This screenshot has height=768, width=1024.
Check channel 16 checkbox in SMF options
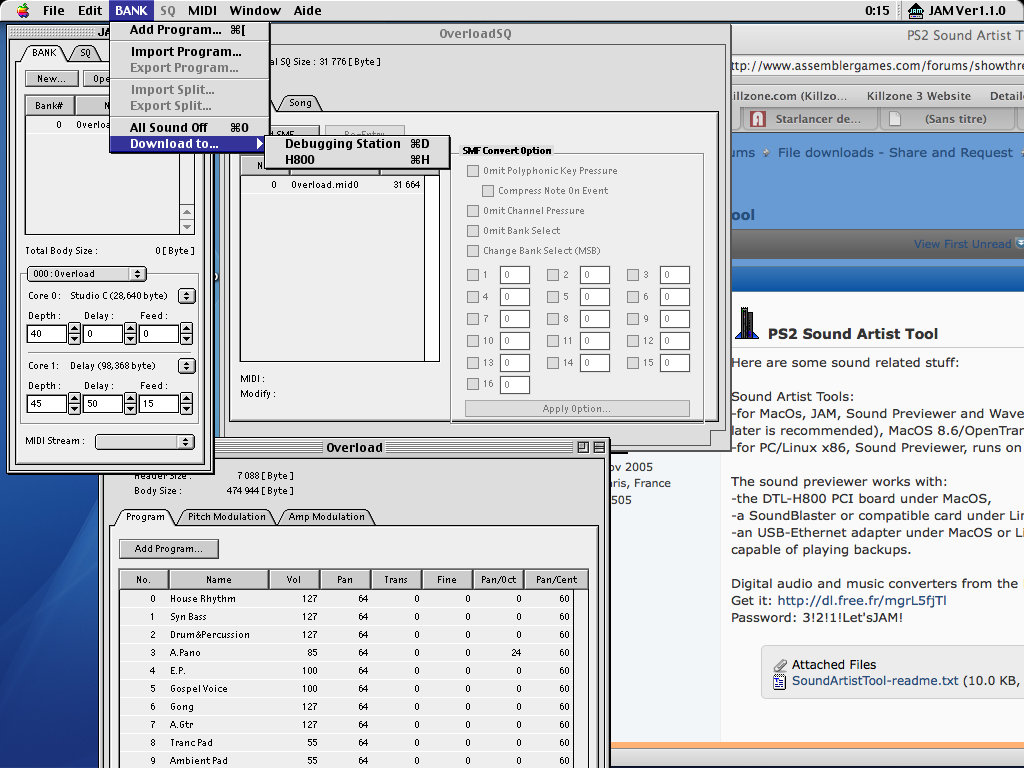click(473, 384)
